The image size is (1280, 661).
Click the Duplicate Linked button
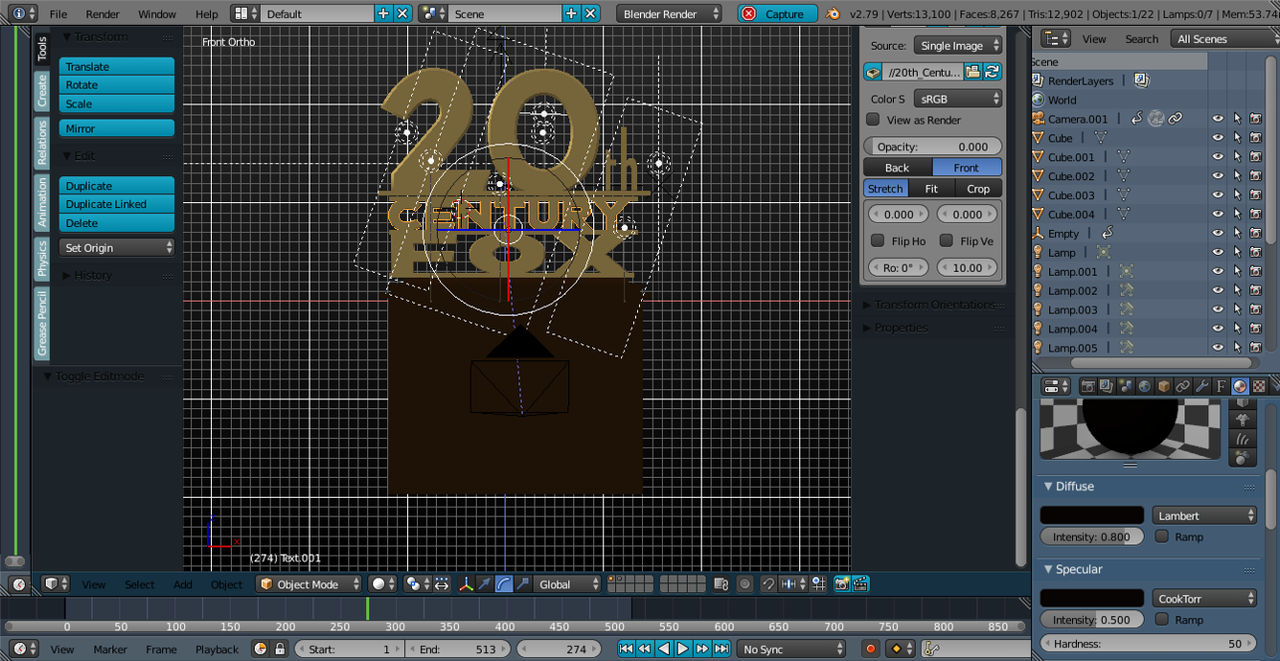tap(117, 204)
